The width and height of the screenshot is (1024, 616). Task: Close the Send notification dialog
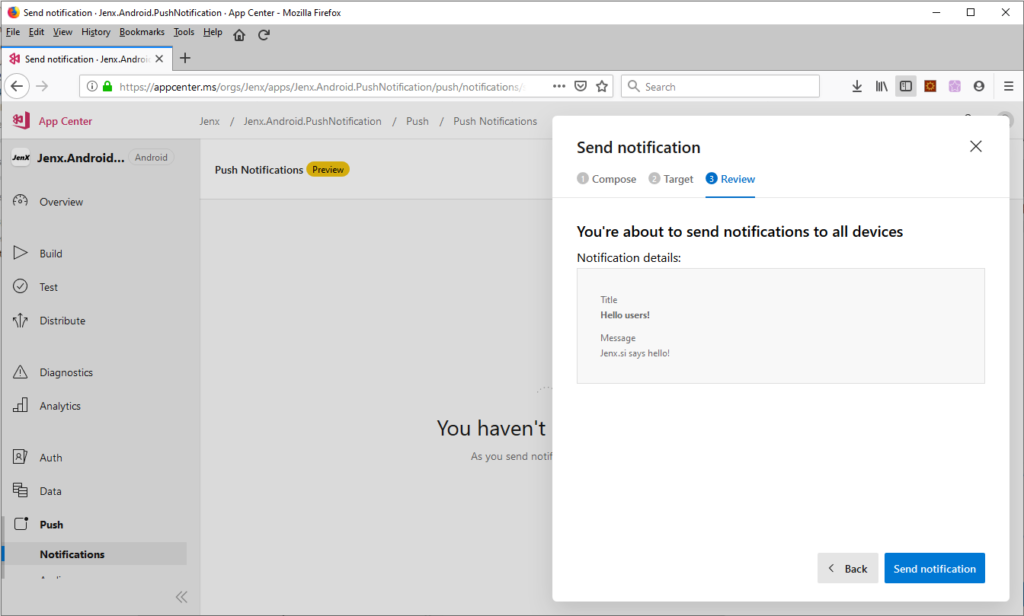pos(976,146)
